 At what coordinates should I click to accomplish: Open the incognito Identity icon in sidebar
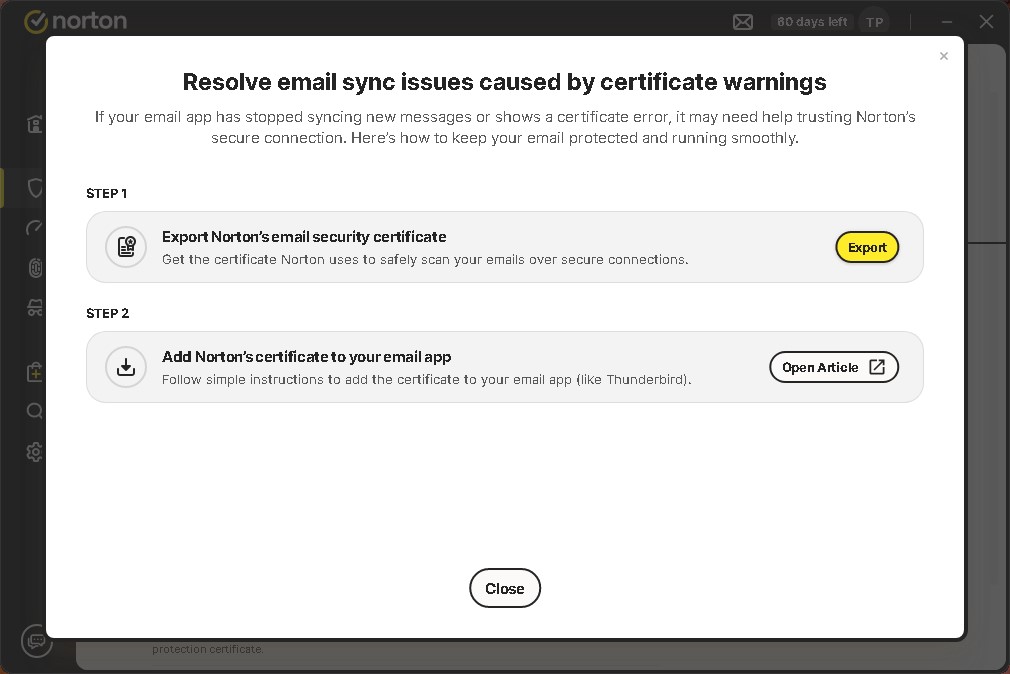35,308
